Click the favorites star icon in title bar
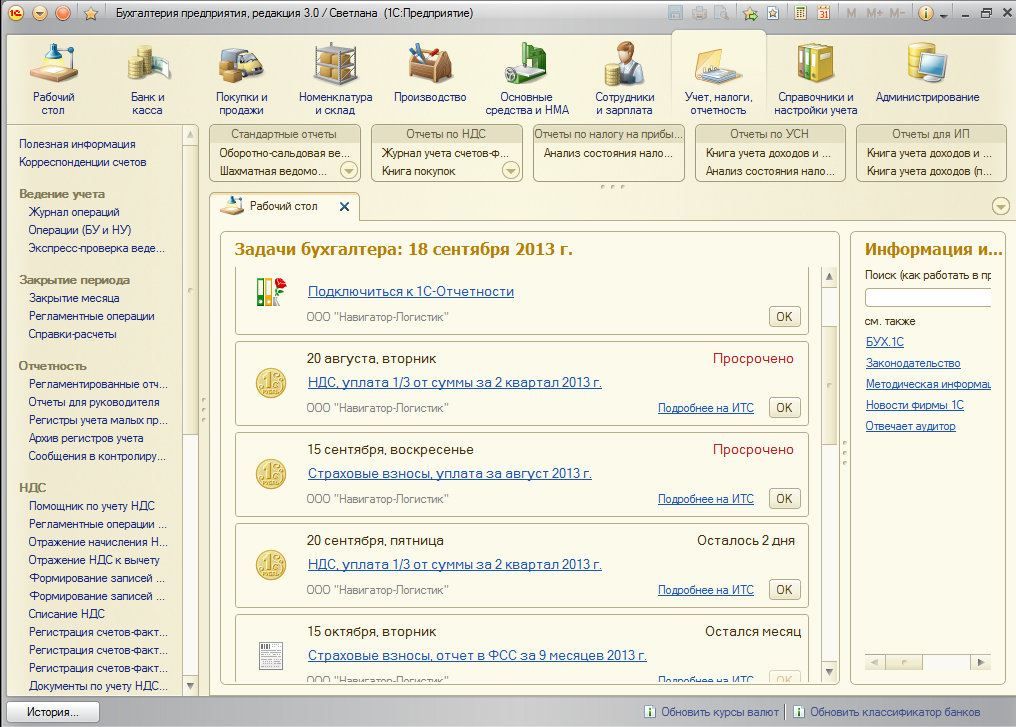This screenshot has width=1016, height=727. click(x=91, y=13)
